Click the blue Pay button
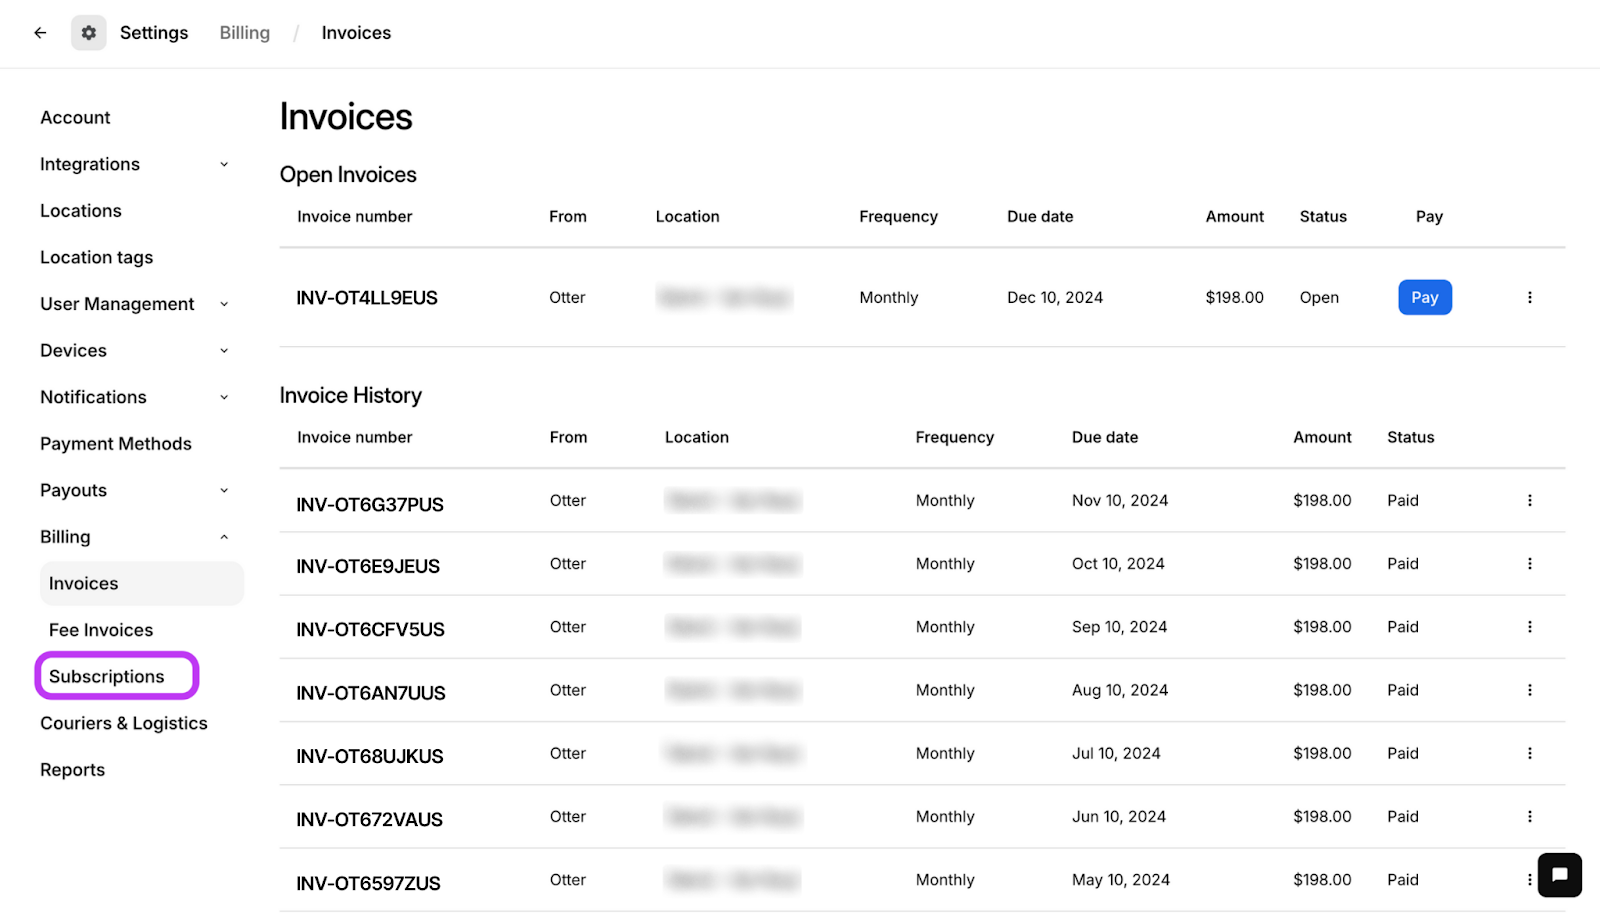Screen dimensions: 1600x913 point(1425,297)
